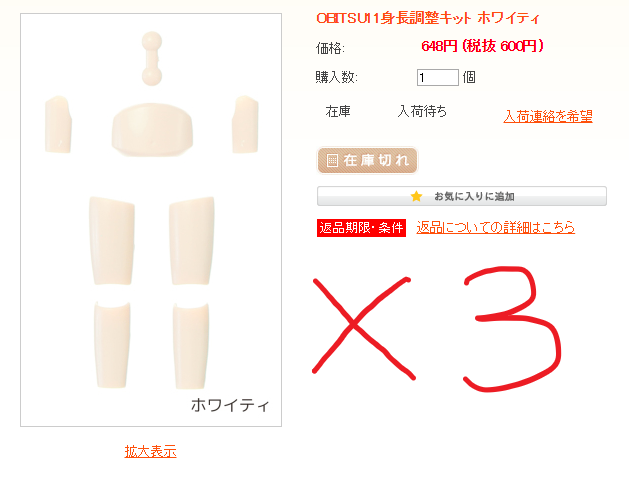Click the product title OBITSU11身長調整キット
This screenshot has width=629, height=484.
click(428, 18)
